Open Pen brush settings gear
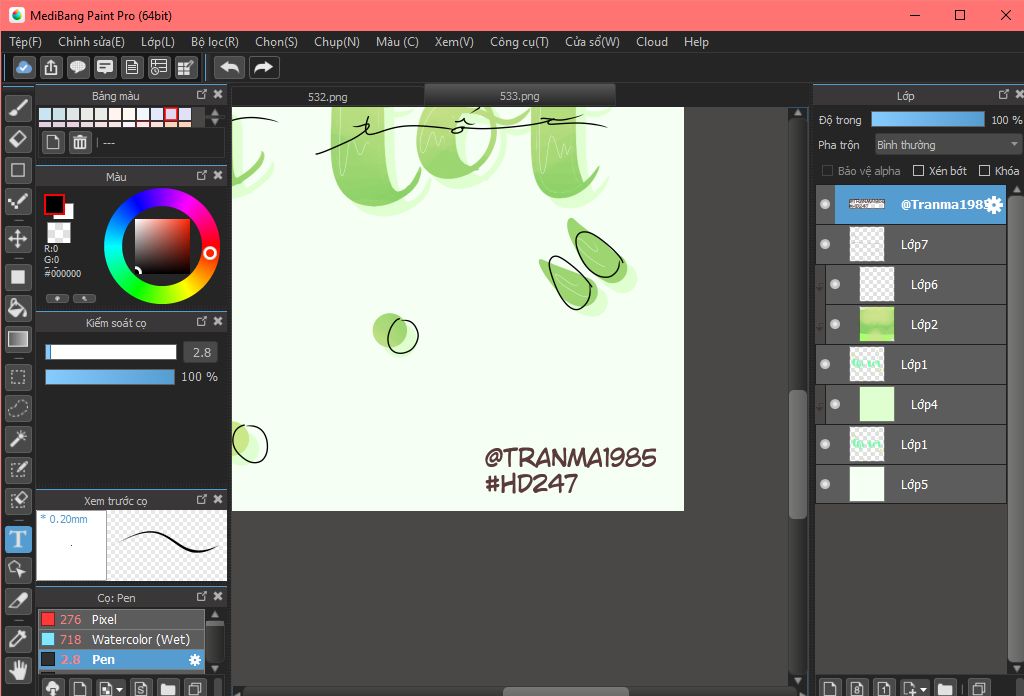The height and width of the screenshot is (696, 1024). point(195,660)
